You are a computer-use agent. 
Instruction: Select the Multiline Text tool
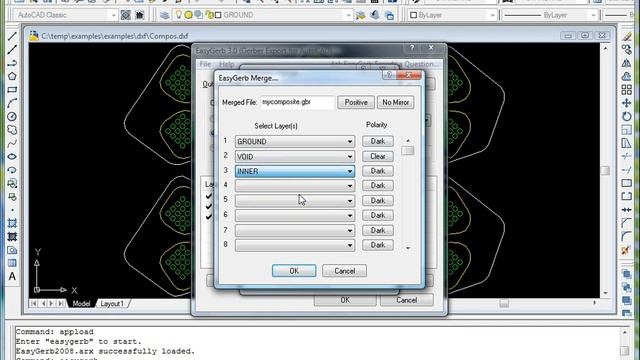pyautogui.click(x=12, y=276)
